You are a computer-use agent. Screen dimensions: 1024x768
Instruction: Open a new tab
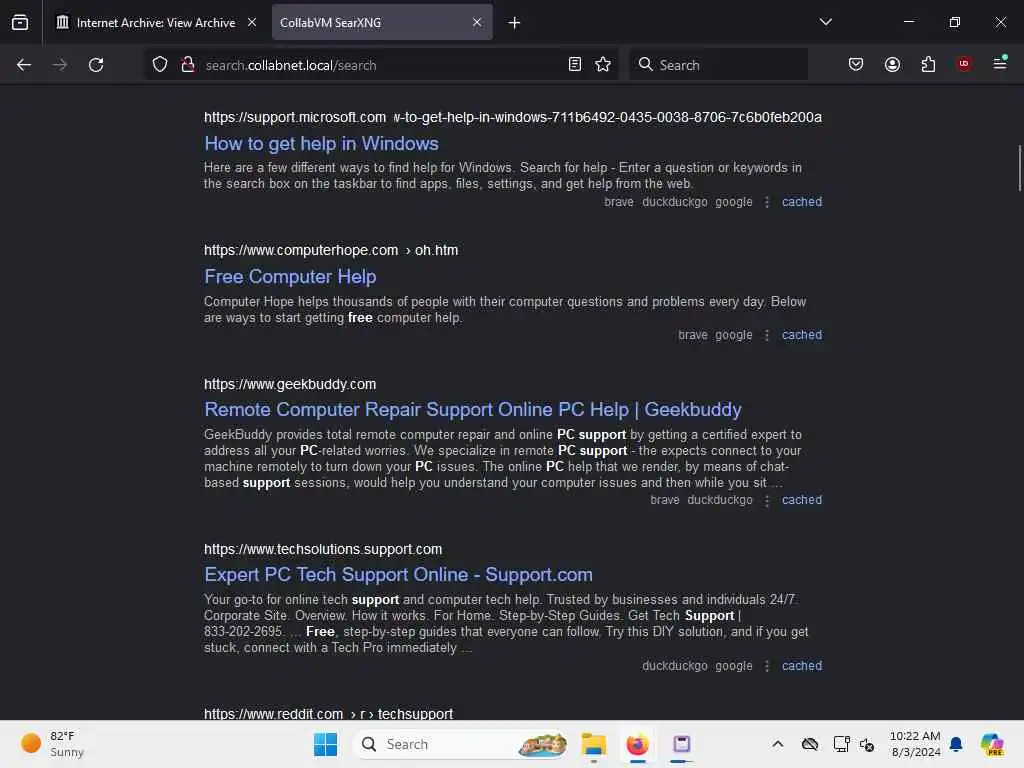515,23
